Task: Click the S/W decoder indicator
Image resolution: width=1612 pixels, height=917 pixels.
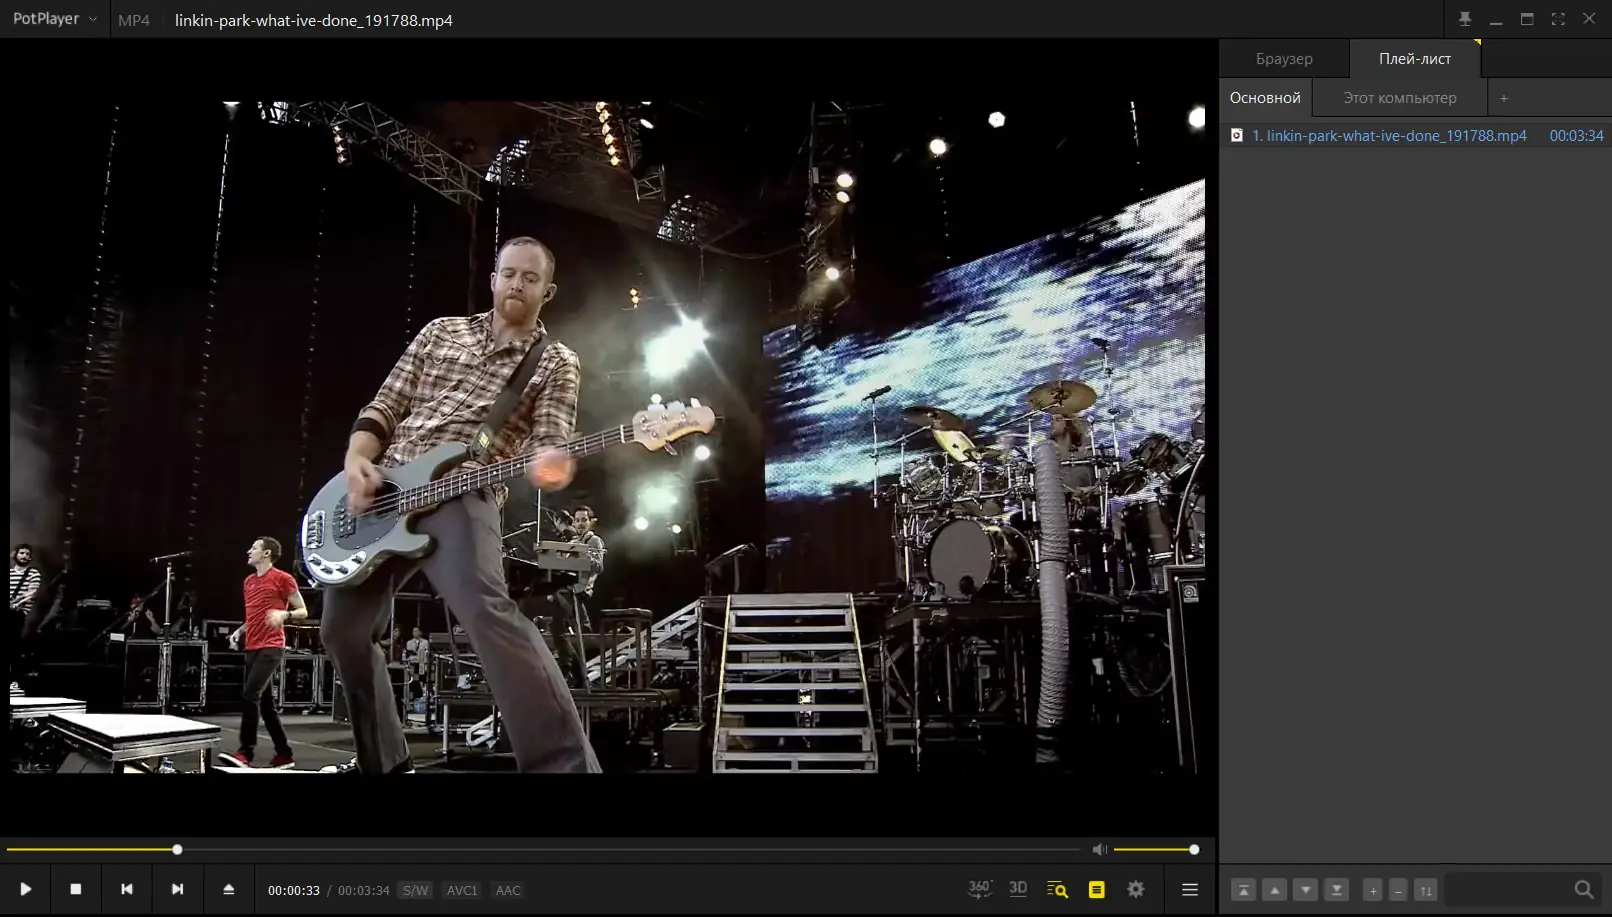Action: click(415, 890)
